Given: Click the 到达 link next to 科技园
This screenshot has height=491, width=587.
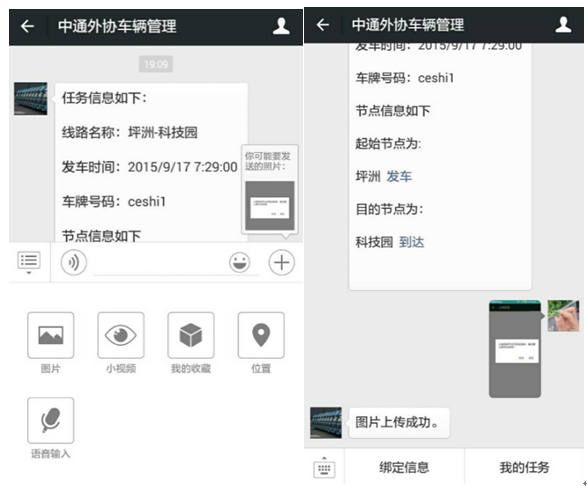Looking at the screenshot, I should [x=412, y=242].
